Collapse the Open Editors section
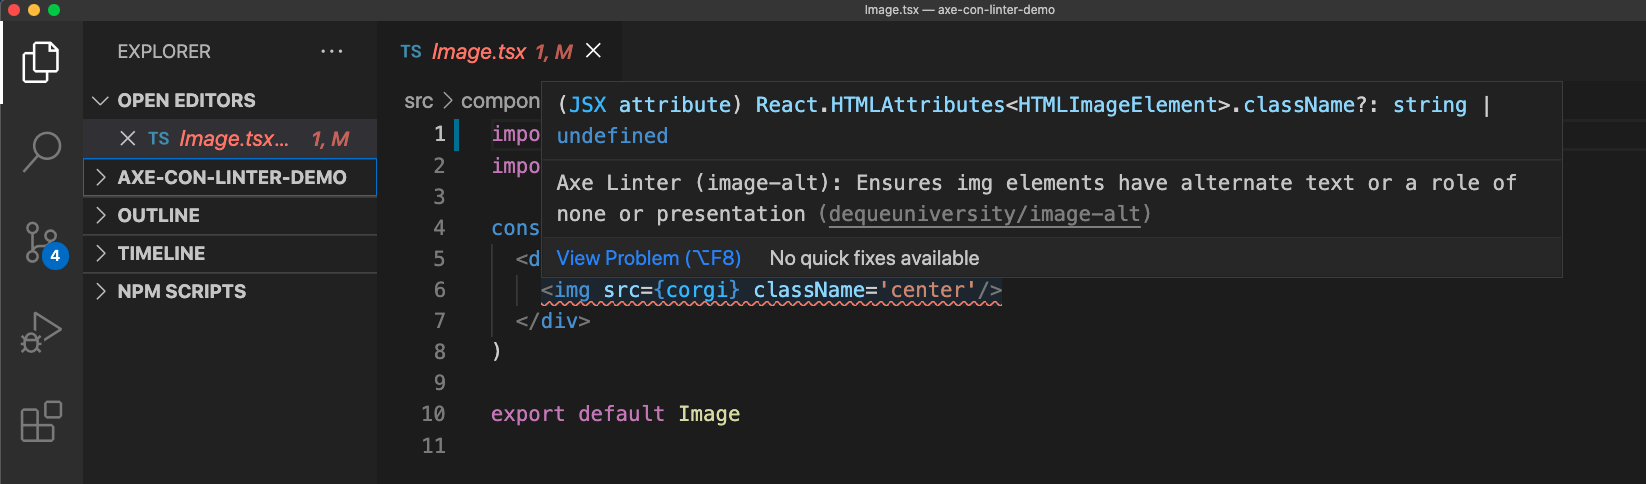The width and height of the screenshot is (1646, 484). 100,101
